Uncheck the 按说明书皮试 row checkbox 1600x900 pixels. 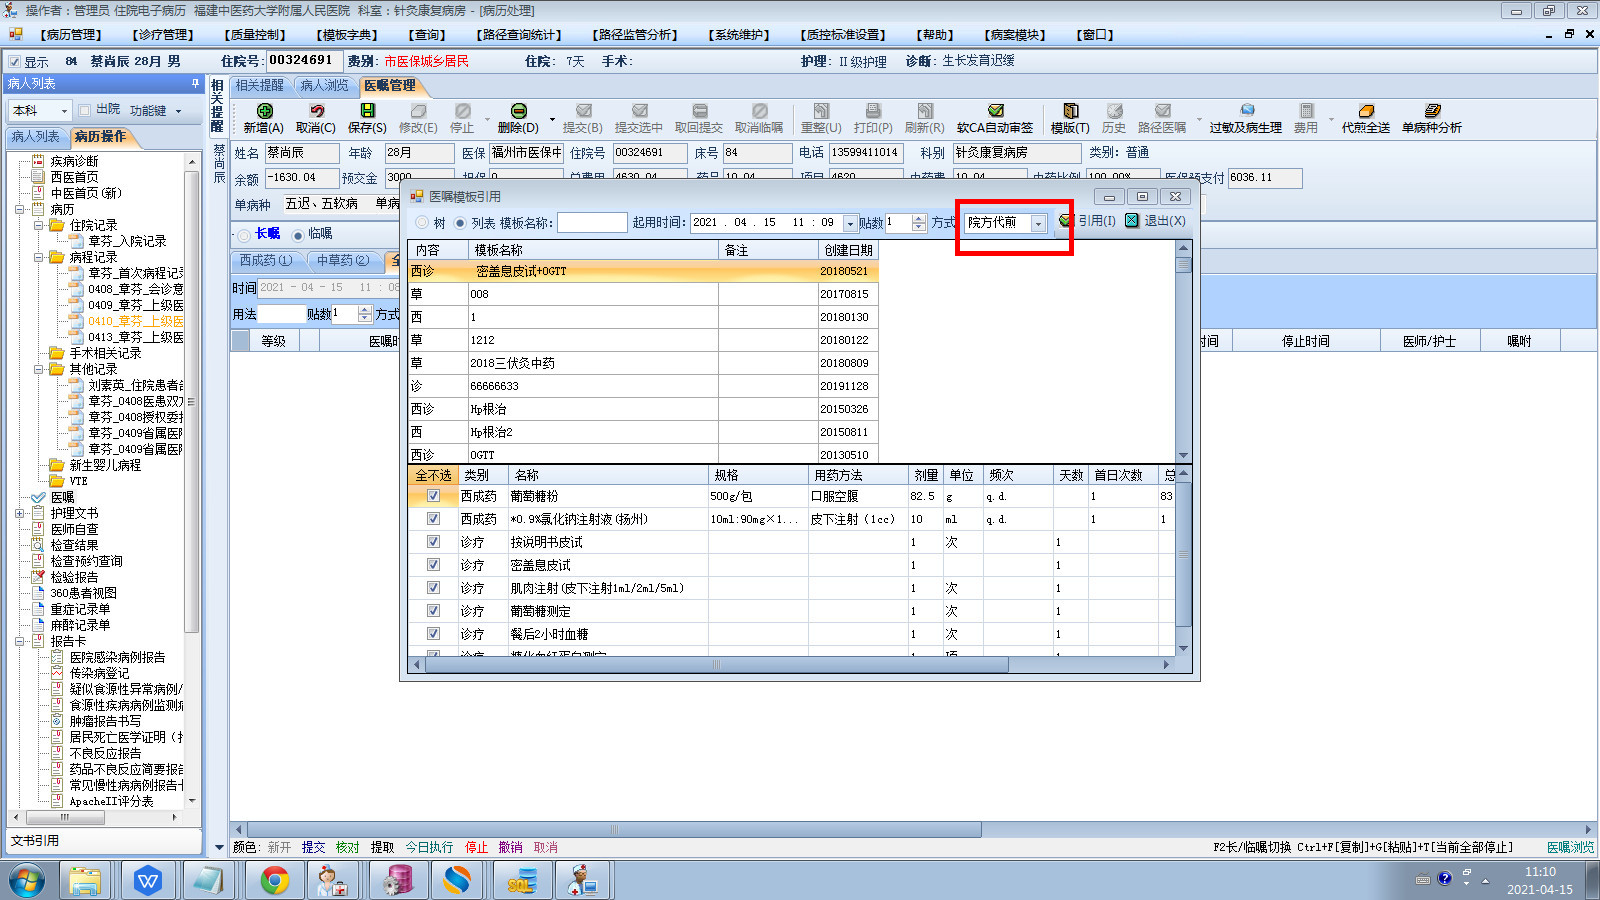[x=433, y=542]
